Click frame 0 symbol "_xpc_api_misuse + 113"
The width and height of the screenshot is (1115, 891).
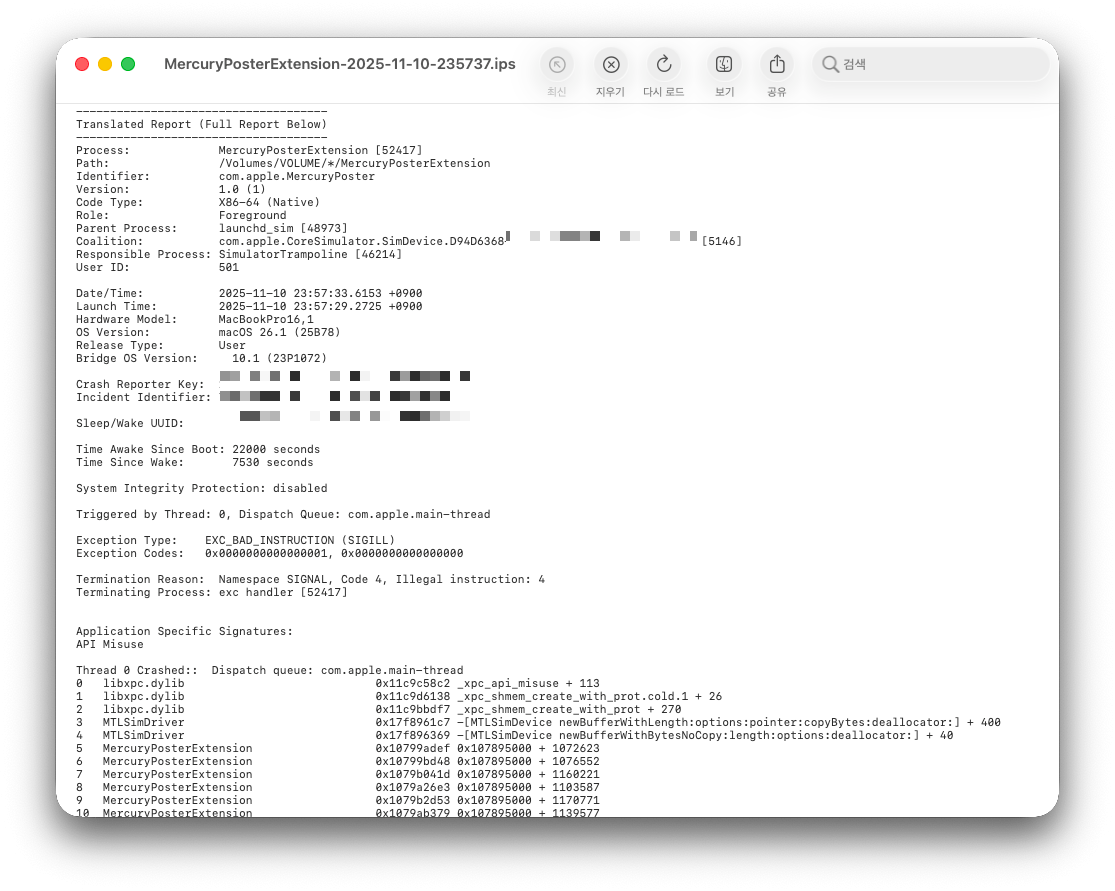click(528, 683)
